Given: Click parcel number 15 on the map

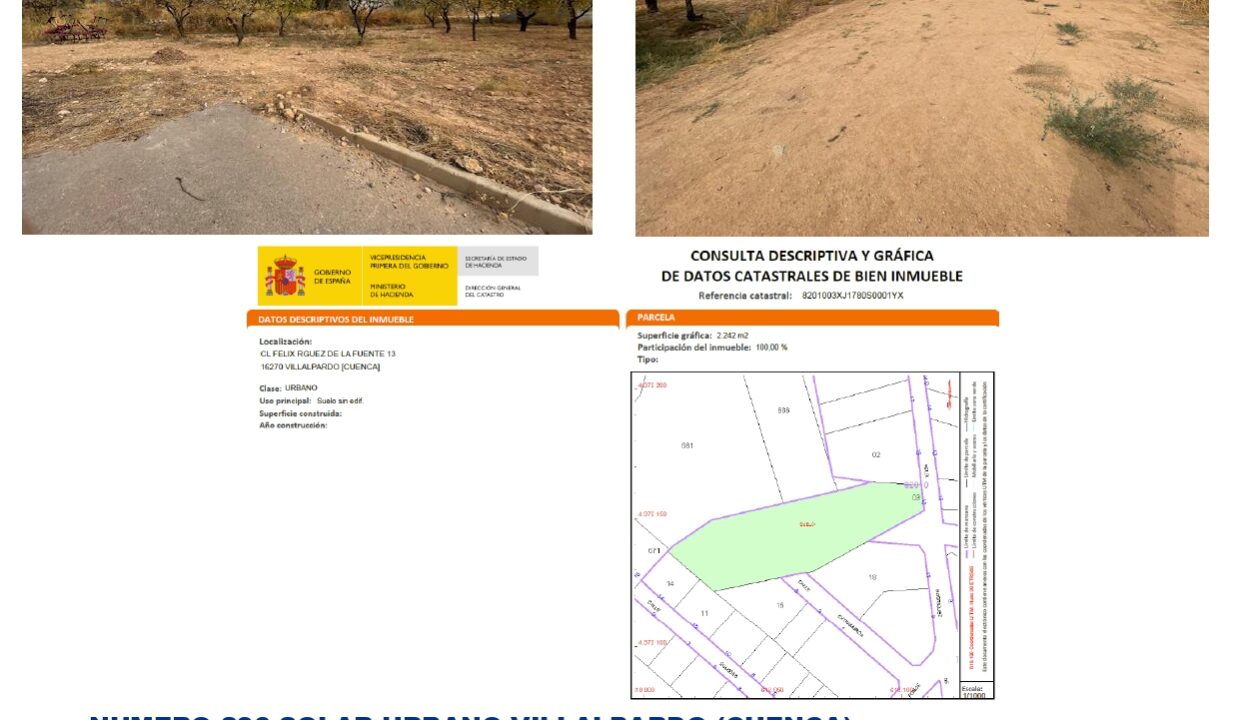Looking at the screenshot, I should [780, 605].
